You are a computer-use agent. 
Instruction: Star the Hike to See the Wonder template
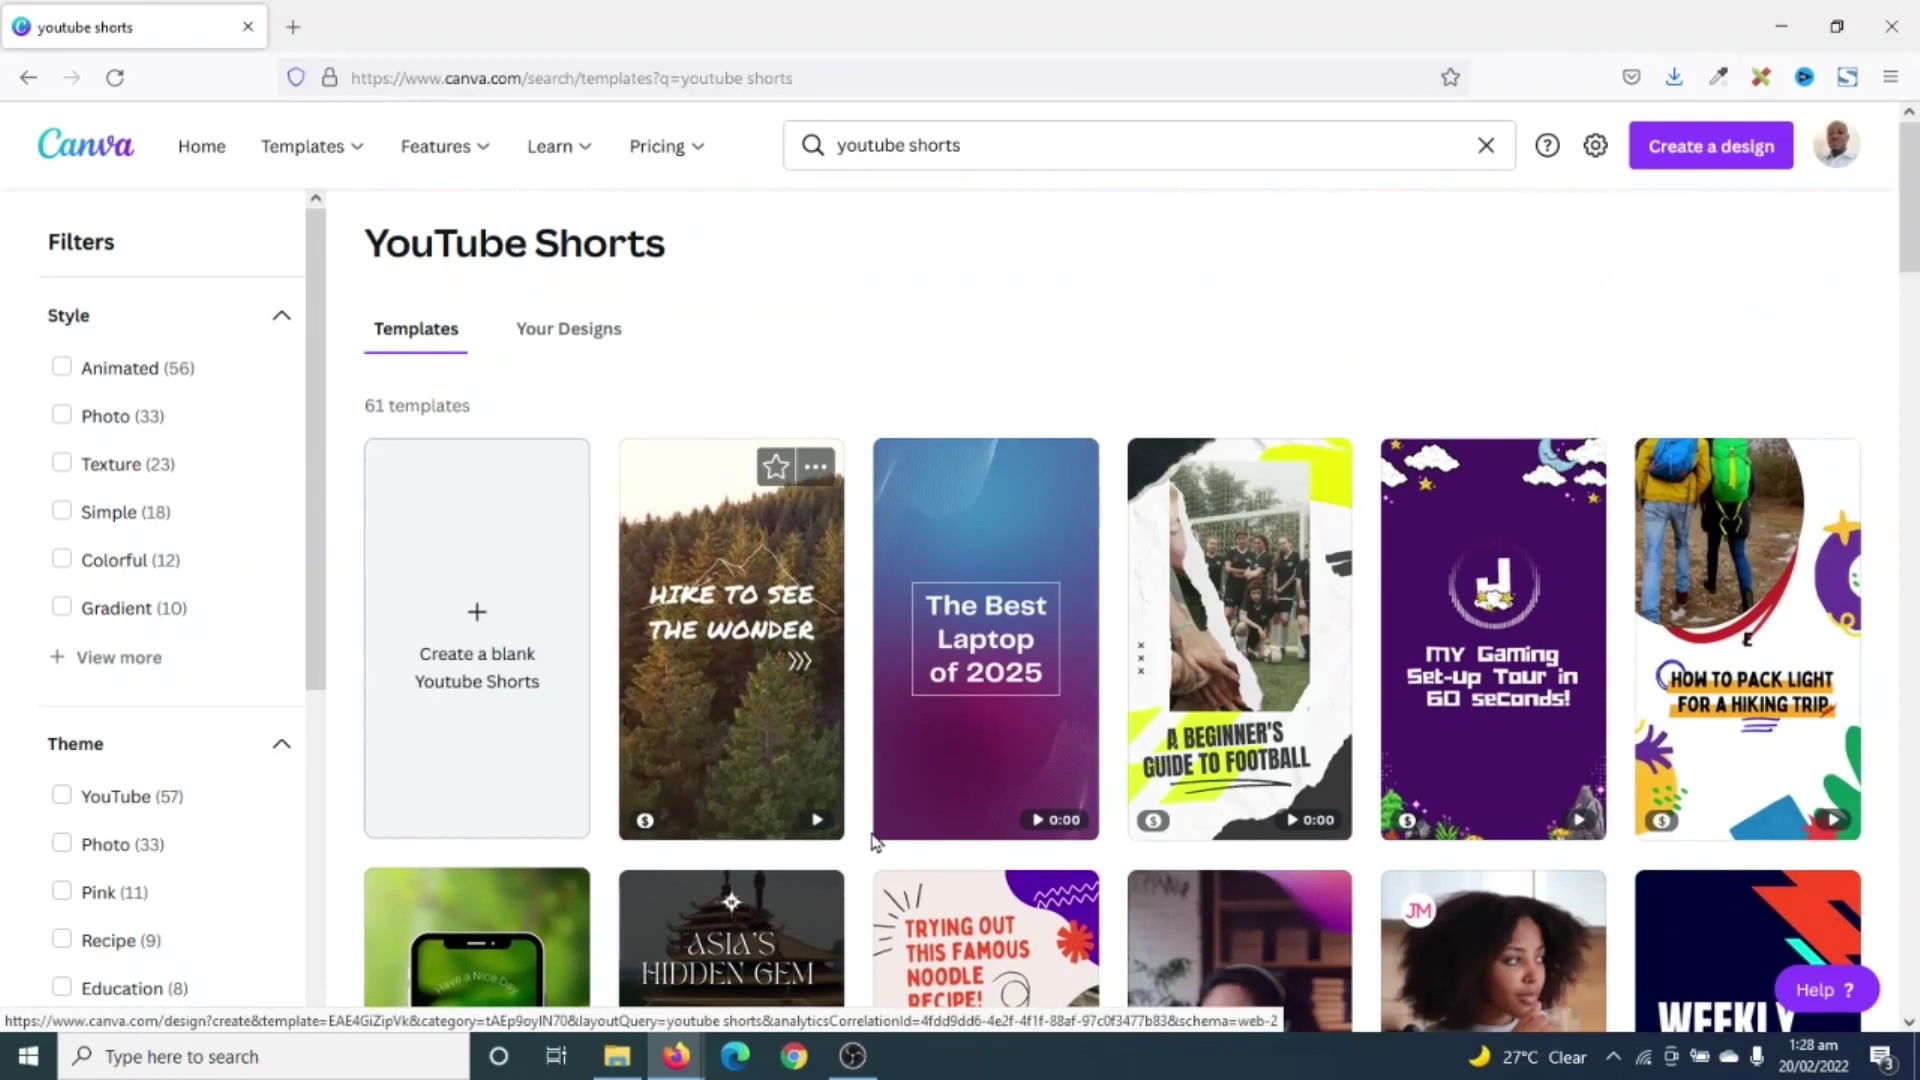[x=775, y=466]
